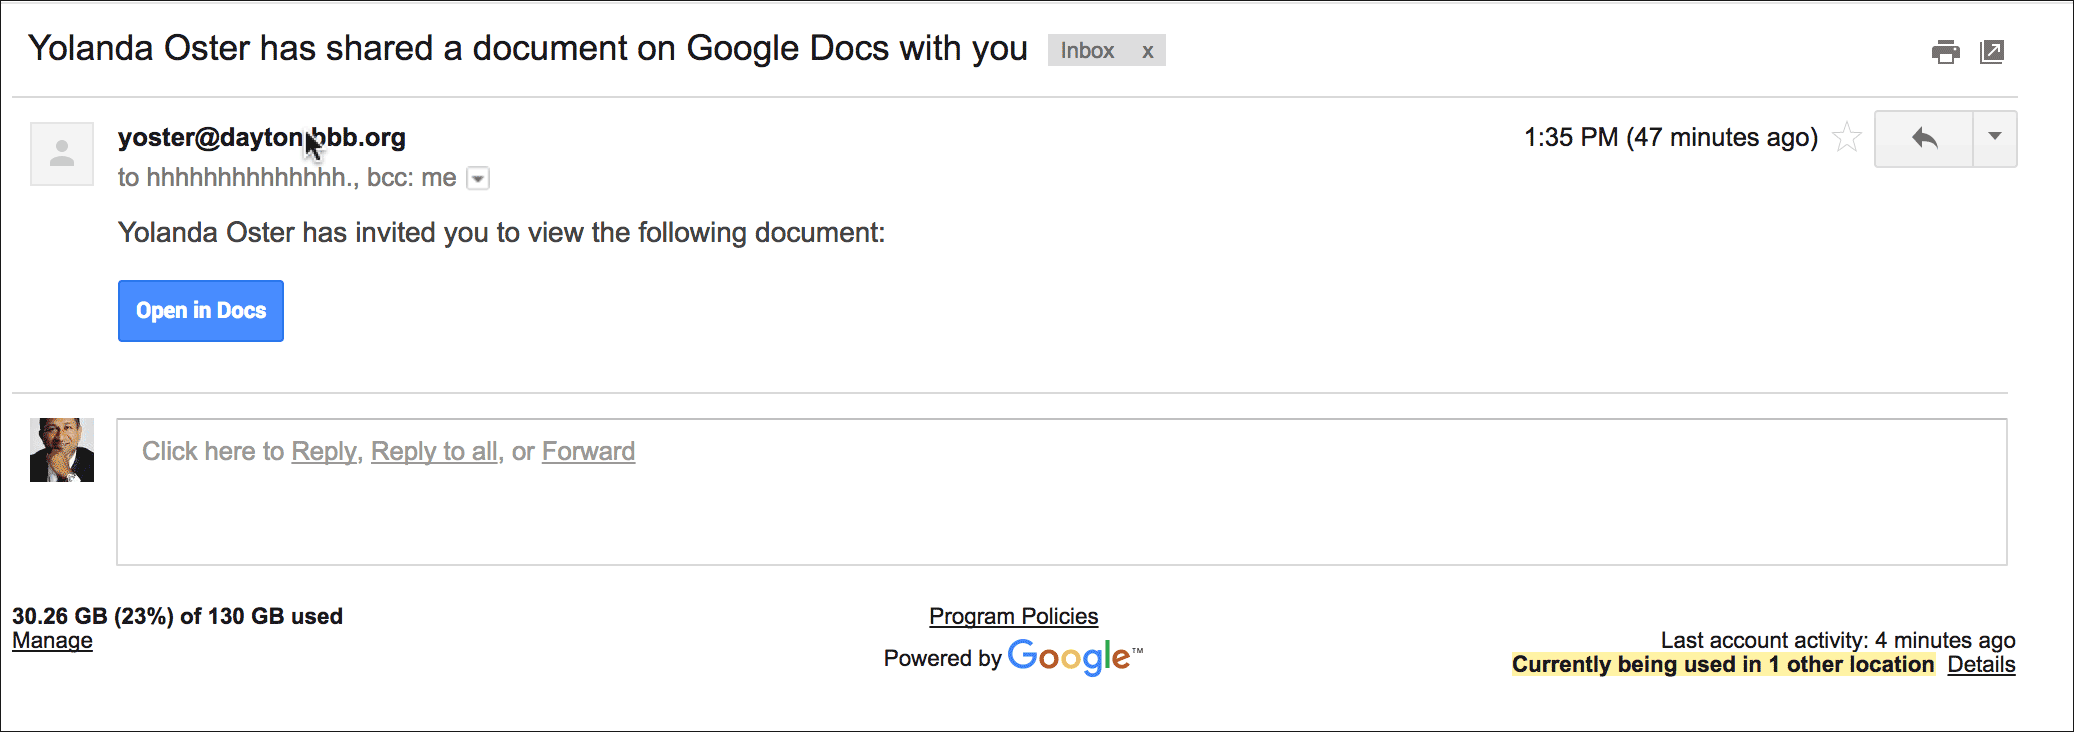The image size is (2074, 732).
Task: Click the Open in Docs button
Action: pyautogui.click(x=201, y=311)
